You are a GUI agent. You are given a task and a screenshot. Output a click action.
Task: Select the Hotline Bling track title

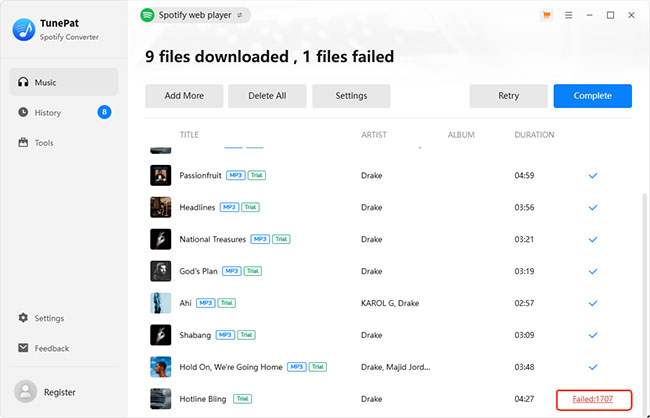[x=203, y=399]
